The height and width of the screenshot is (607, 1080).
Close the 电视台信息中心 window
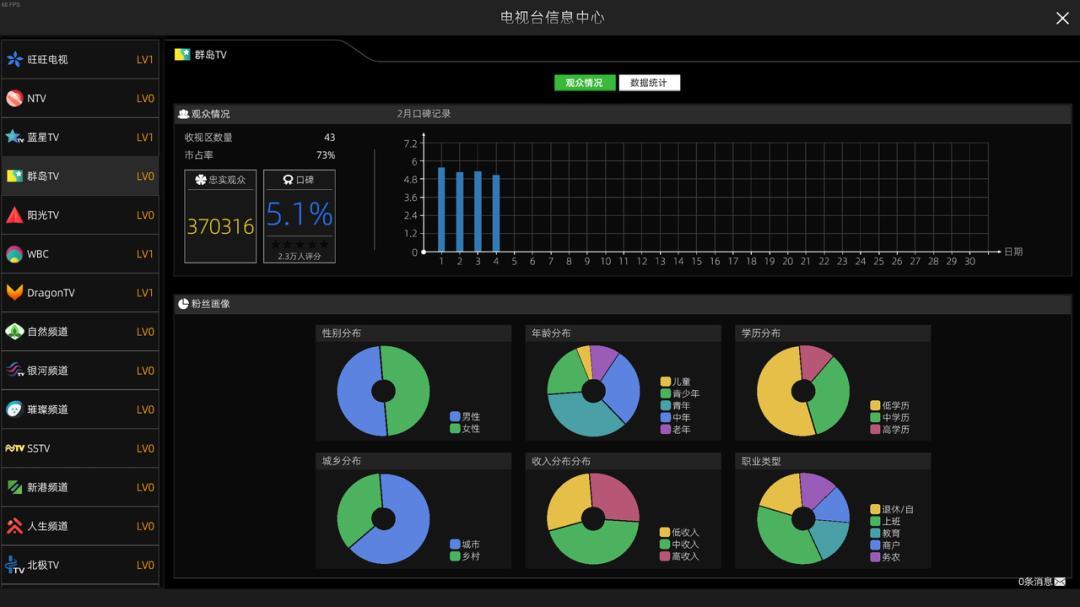1062,18
